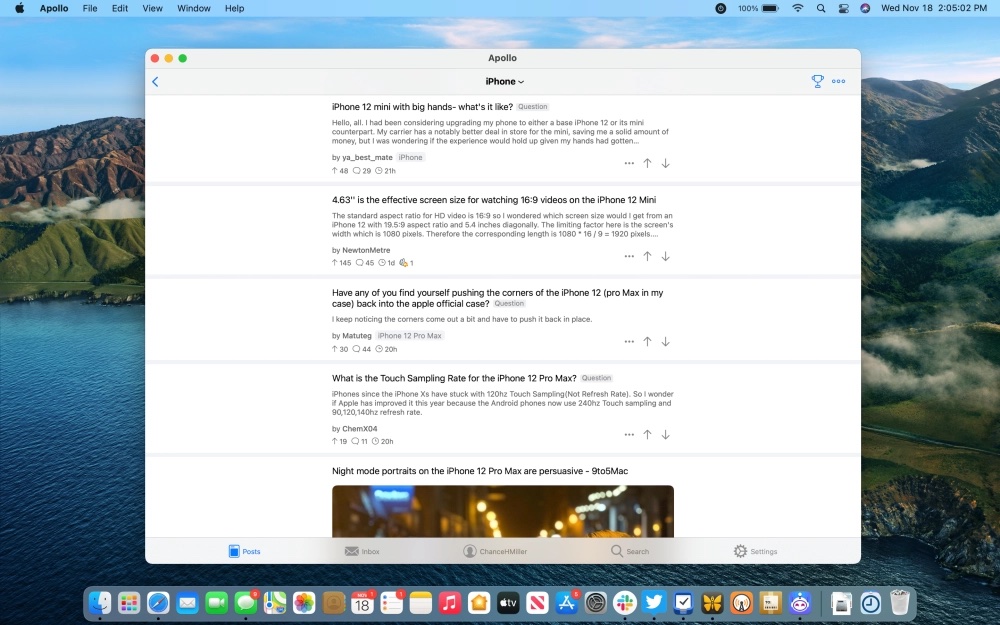Image resolution: width=1000 pixels, height=625 pixels.
Task: Open Control Center in the menu bar
Action: pyautogui.click(x=843, y=8)
